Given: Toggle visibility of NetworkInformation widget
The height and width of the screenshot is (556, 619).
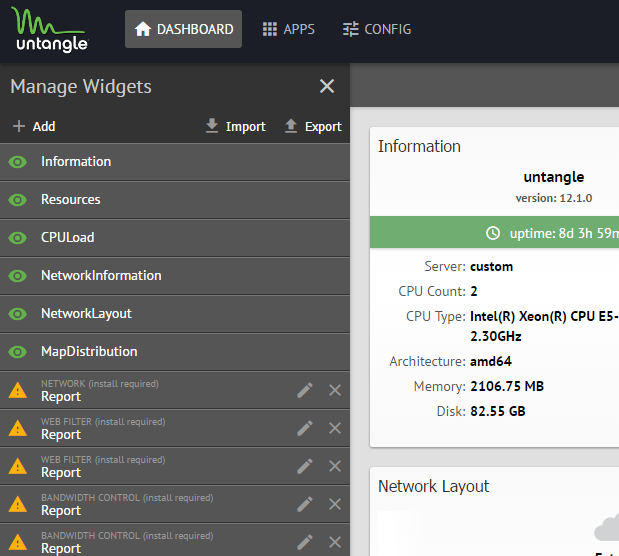Looking at the screenshot, I should pyautogui.click(x=18, y=276).
